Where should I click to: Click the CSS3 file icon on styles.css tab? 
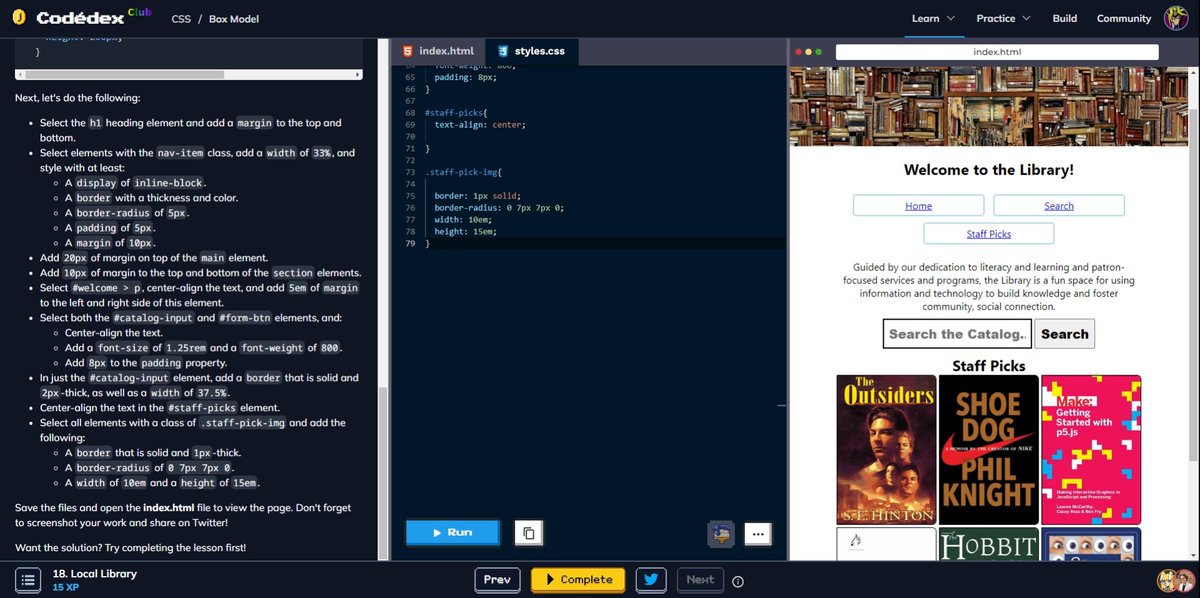pyautogui.click(x=502, y=51)
